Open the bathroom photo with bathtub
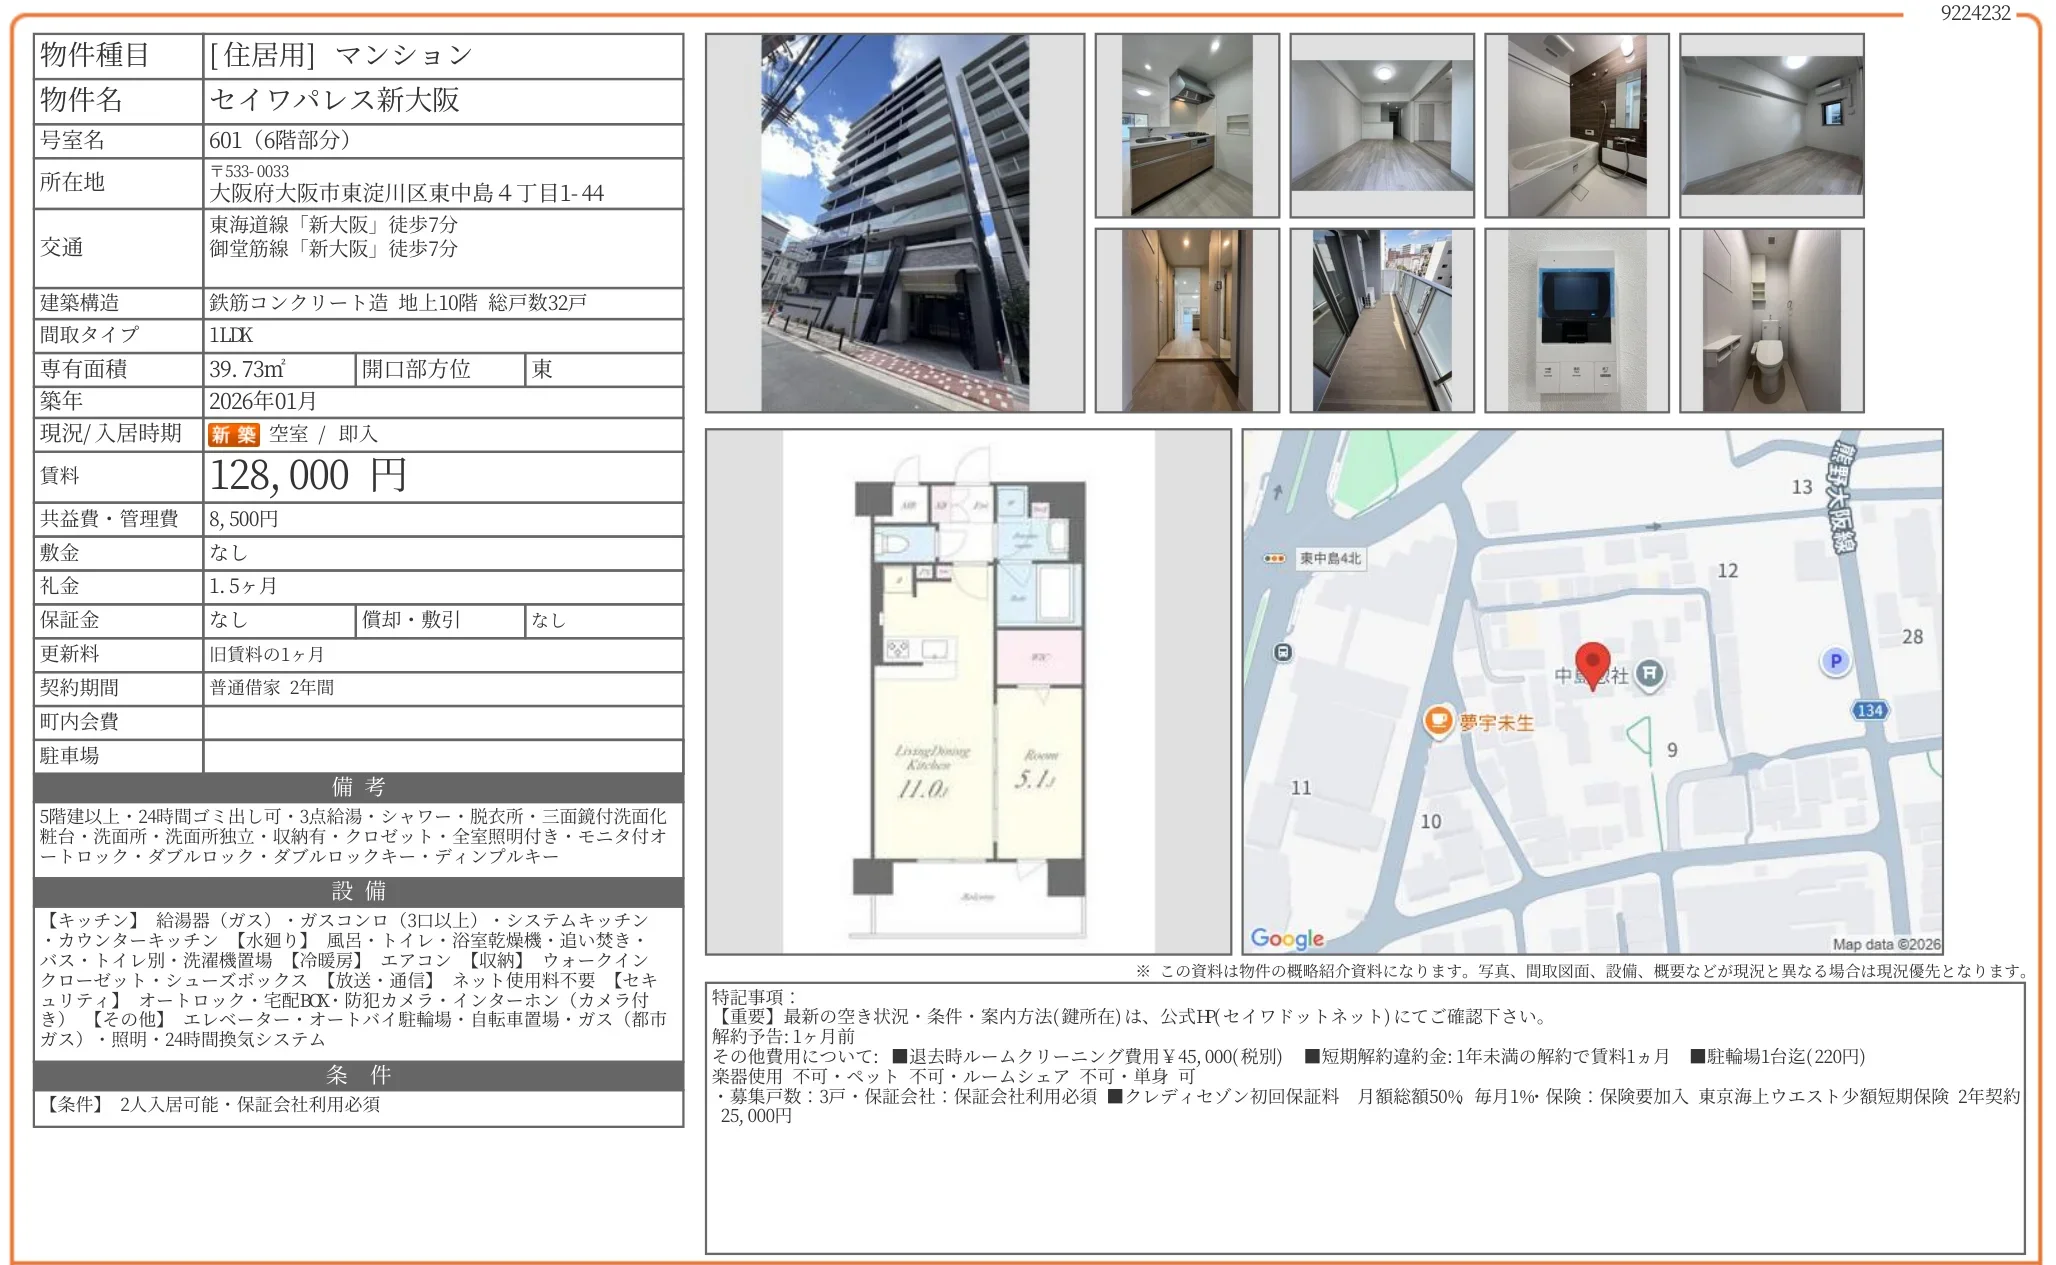2056x1265 pixels. click(1576, 125)
